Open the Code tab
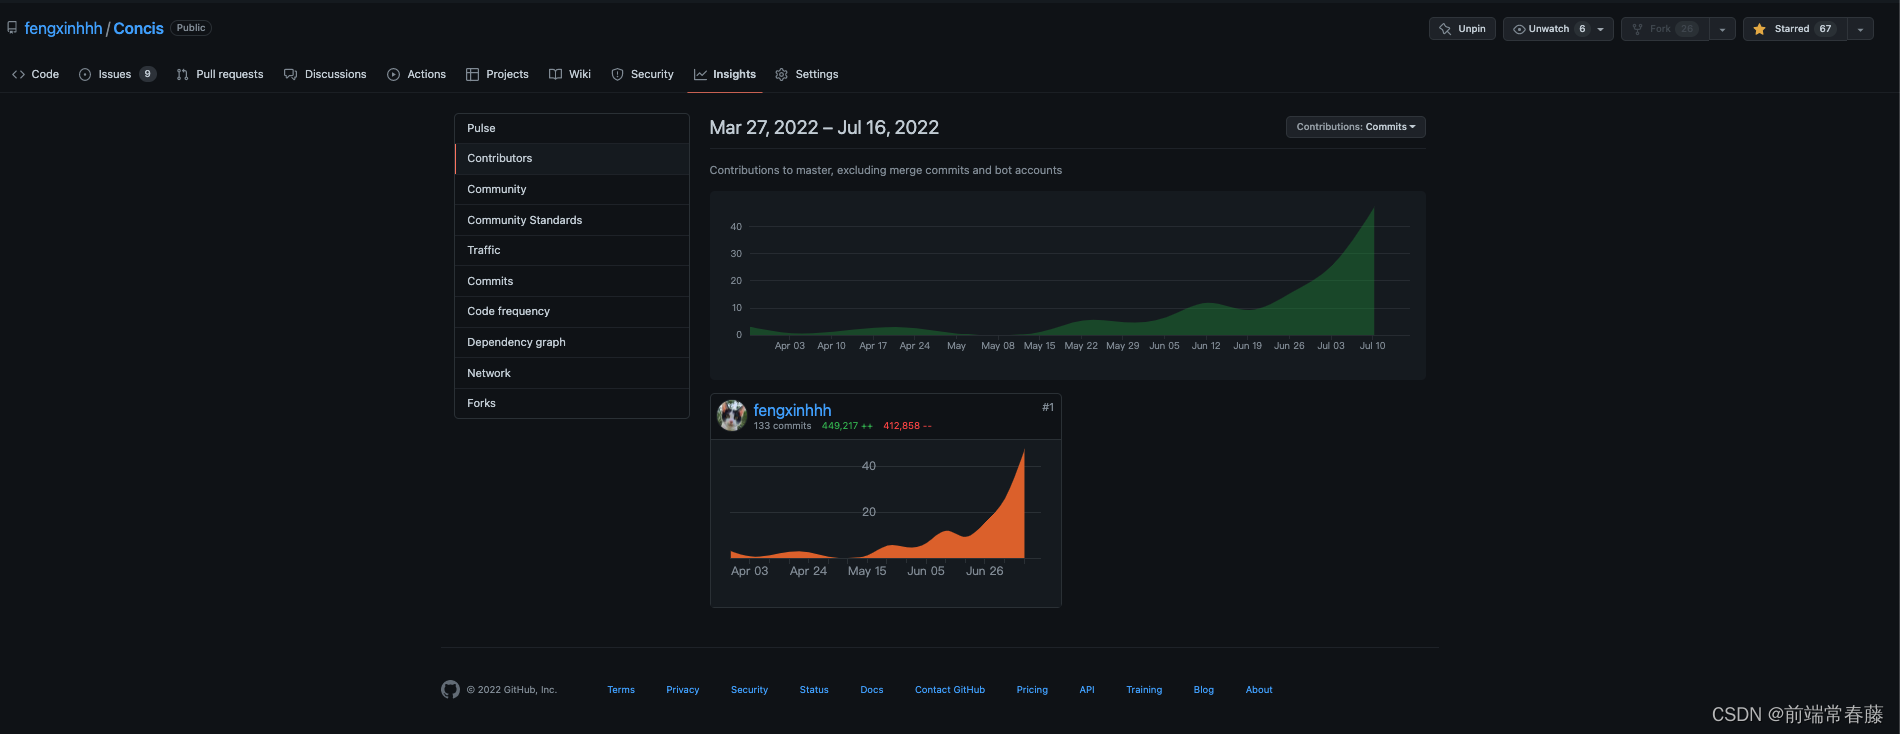Screen dimensions: 1900x734 coord(35,74)
